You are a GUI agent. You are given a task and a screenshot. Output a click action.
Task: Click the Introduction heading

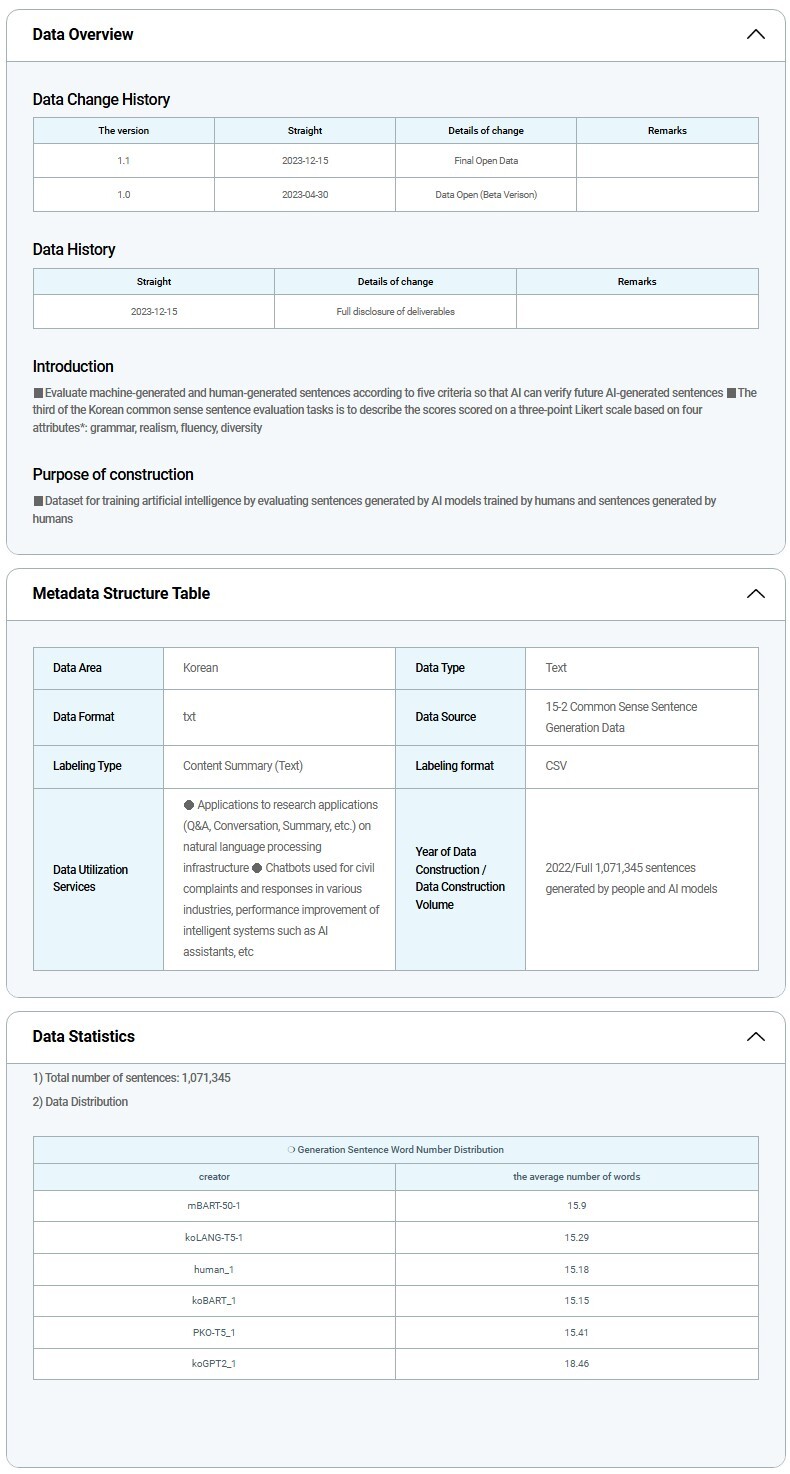(x=73, y=366)
